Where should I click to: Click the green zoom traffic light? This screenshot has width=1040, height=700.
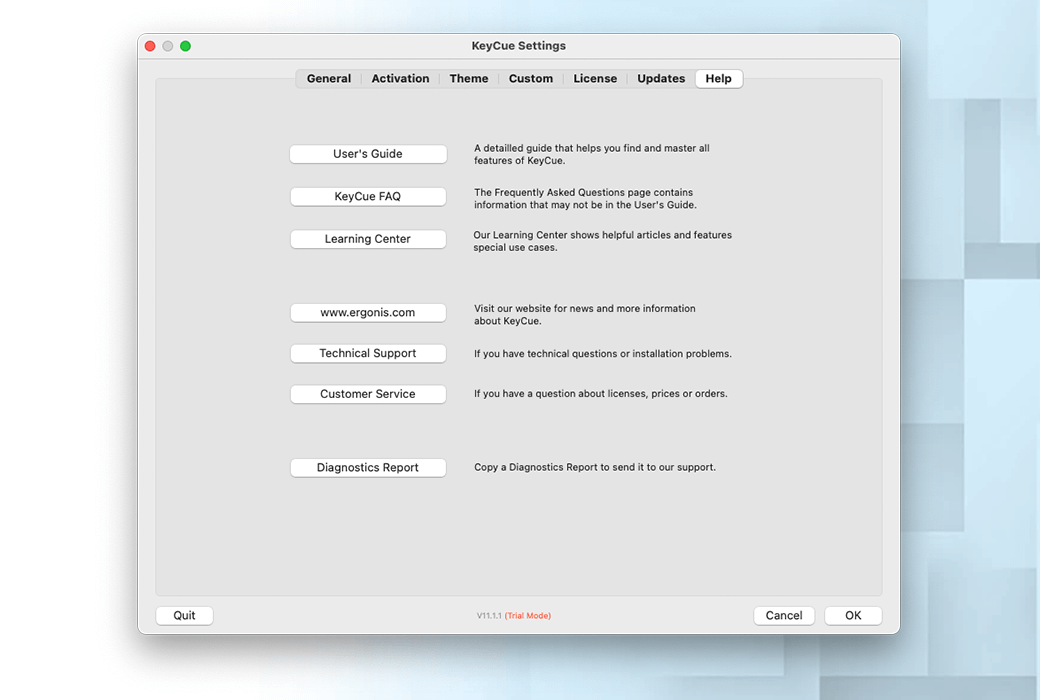(185, 45)
